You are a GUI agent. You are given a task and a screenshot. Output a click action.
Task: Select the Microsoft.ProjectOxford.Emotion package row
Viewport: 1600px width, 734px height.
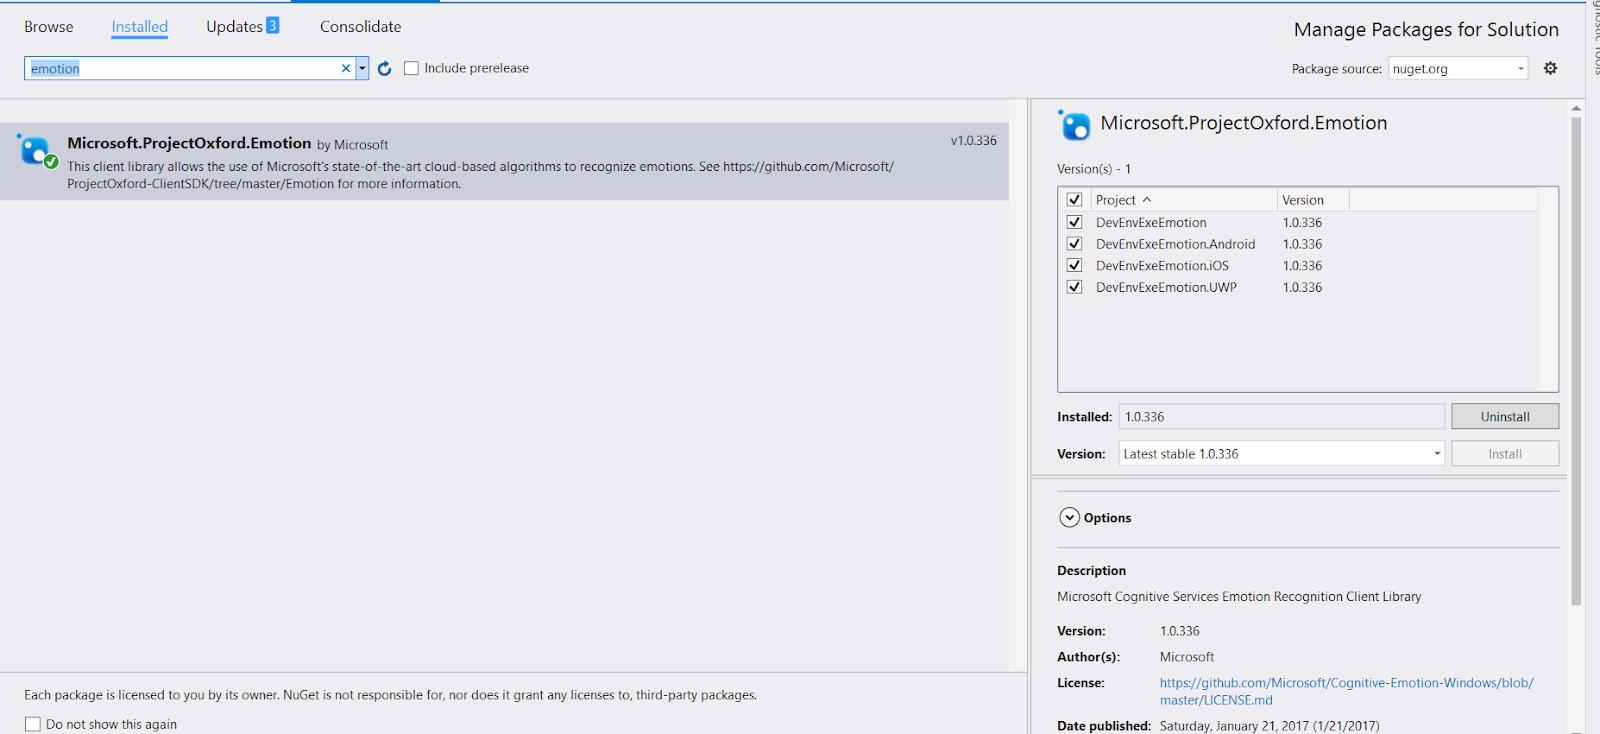click(504, 162)
